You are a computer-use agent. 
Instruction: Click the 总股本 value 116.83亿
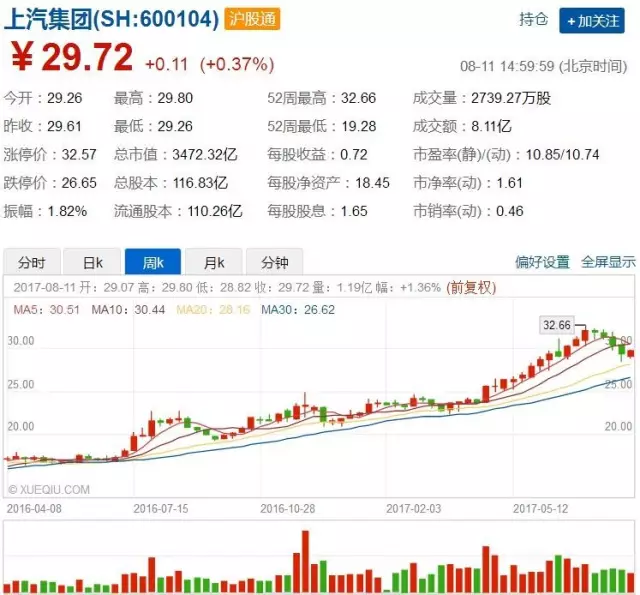(x=200, y=183)
